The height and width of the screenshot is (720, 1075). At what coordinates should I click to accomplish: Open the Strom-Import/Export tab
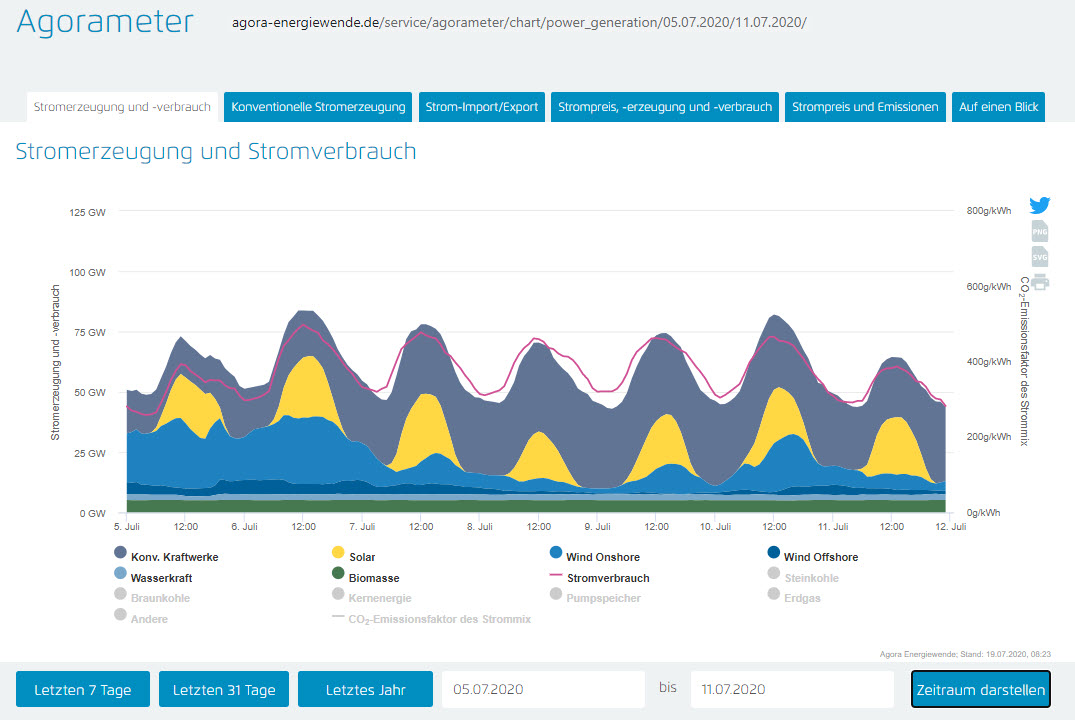pos(481,107)
